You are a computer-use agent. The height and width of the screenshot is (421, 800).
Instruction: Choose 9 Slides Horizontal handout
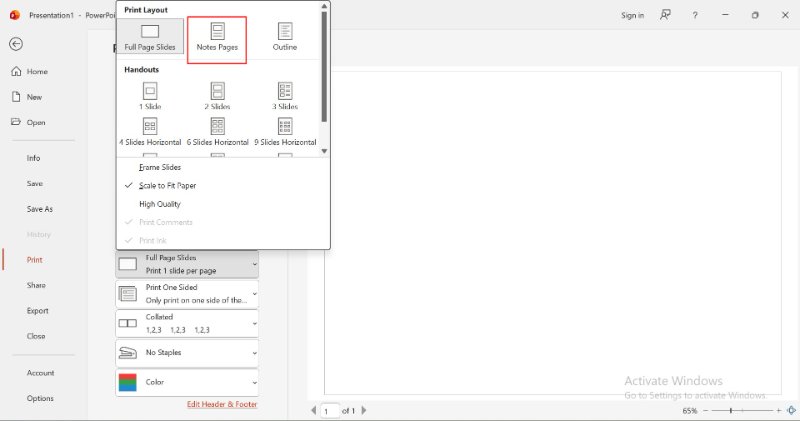285,132
